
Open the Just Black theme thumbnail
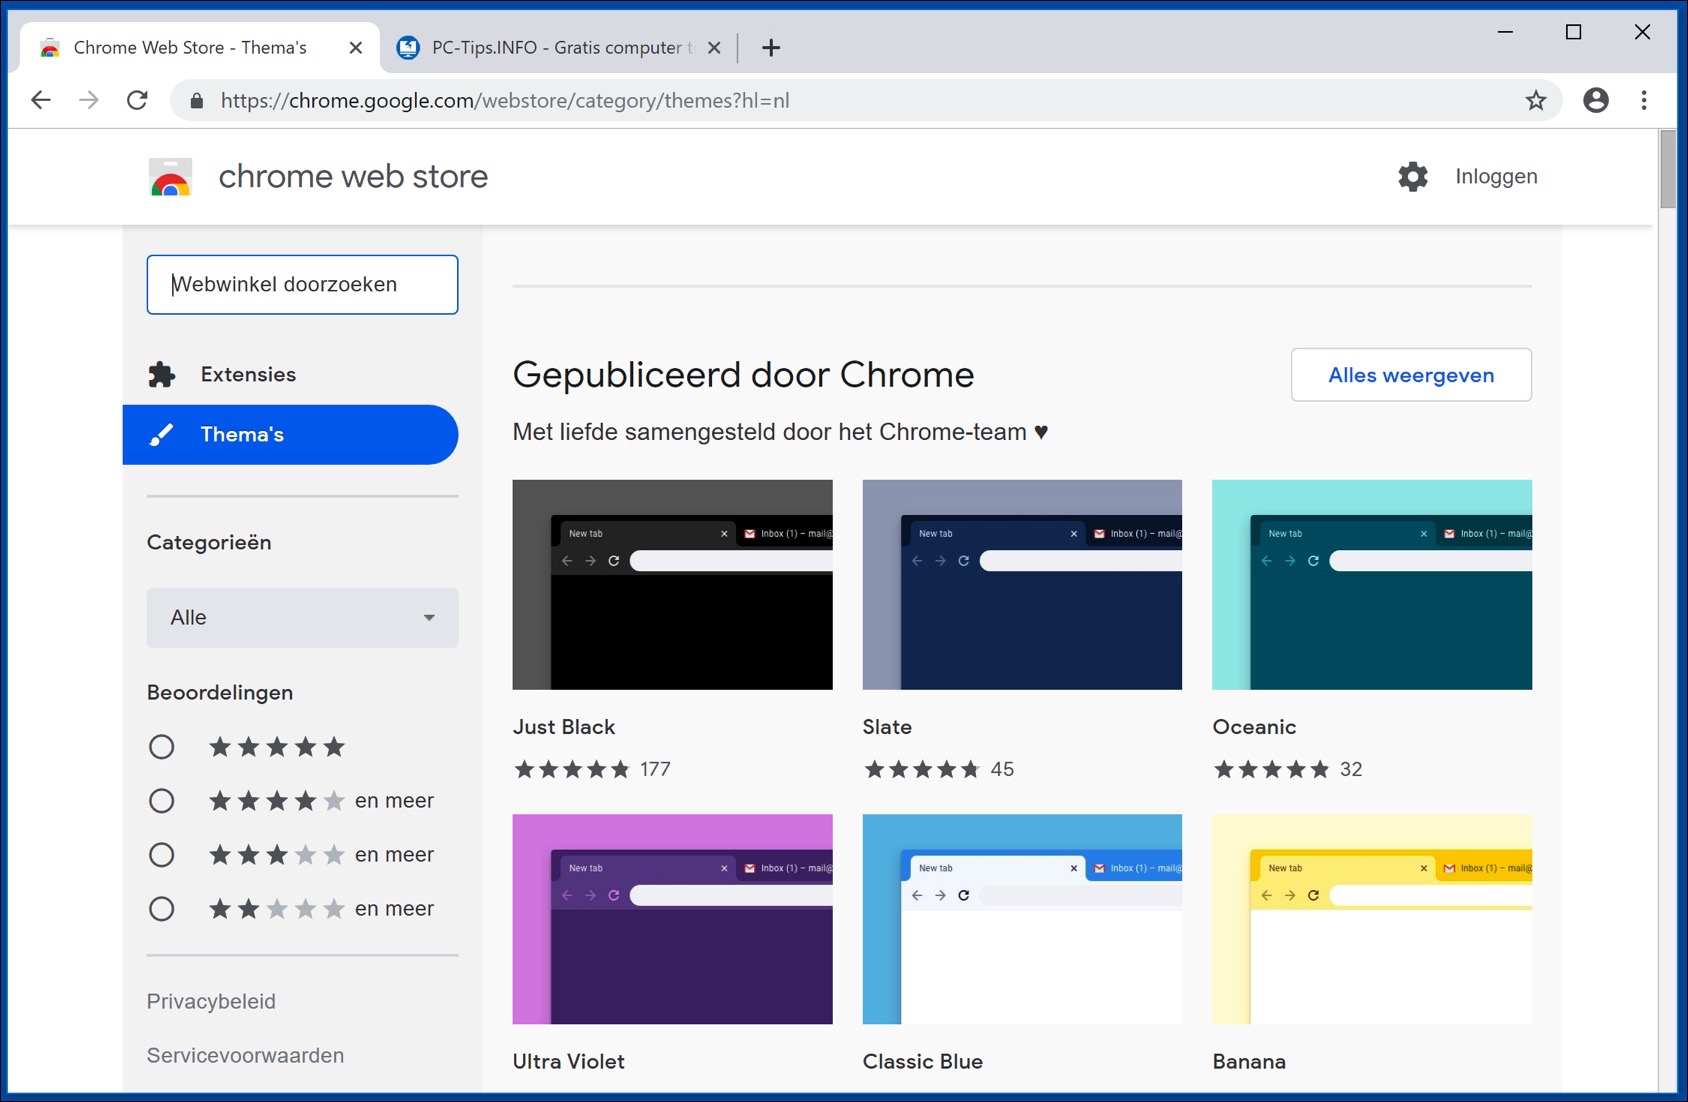[x=672, y=584]
